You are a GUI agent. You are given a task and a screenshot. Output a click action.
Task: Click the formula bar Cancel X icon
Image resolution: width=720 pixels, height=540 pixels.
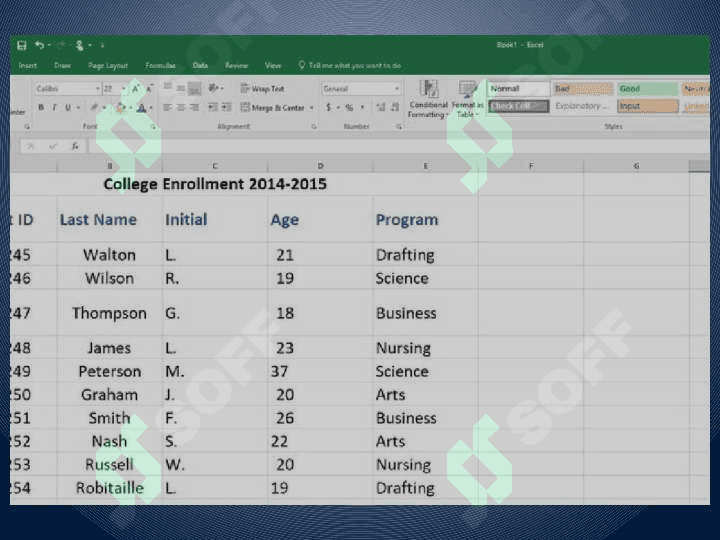tap(31, 146)
